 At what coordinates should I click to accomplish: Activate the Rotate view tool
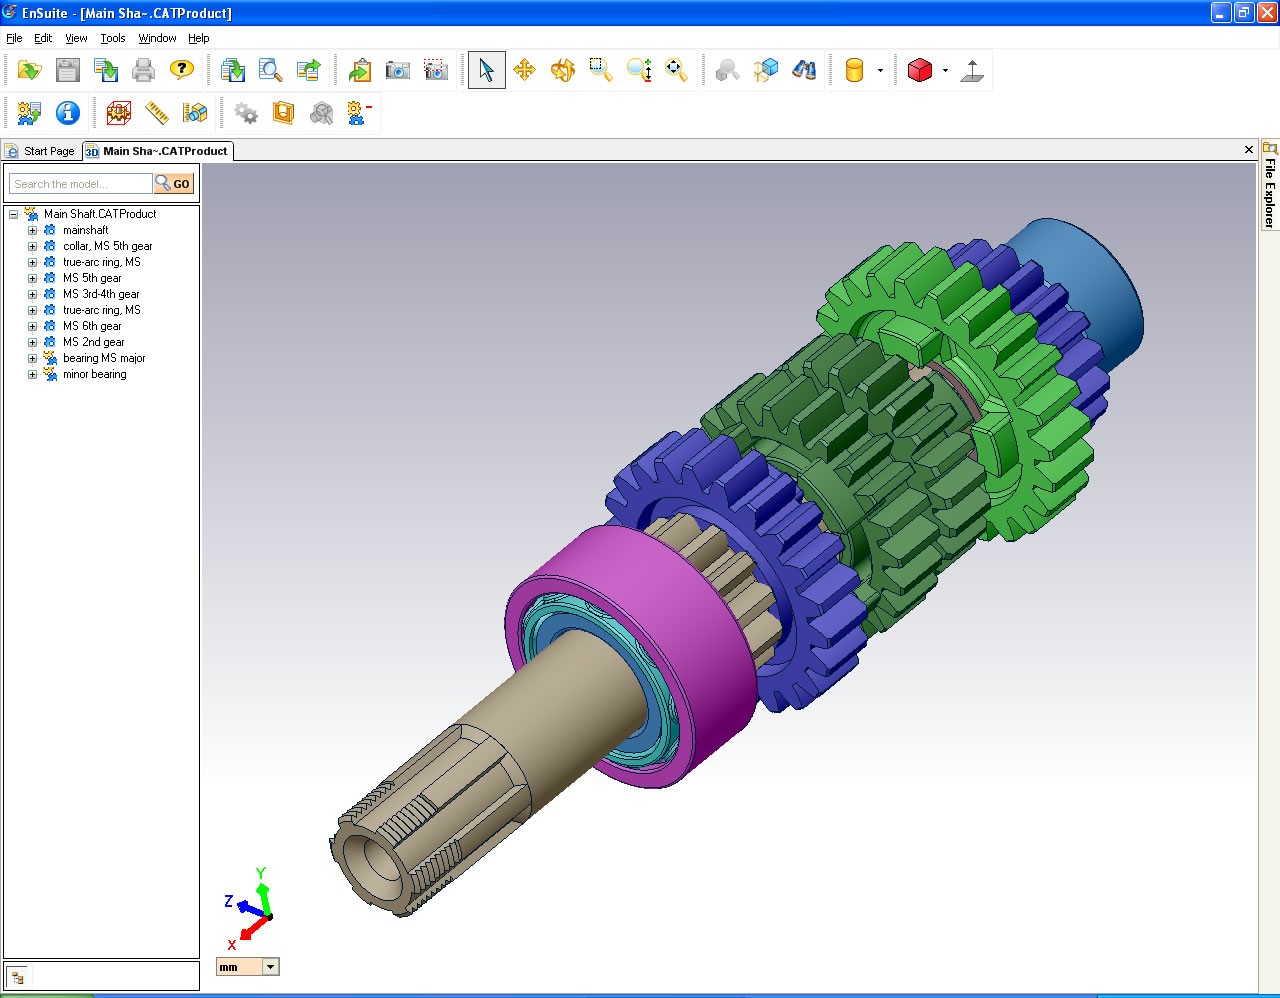click(562, 70)
